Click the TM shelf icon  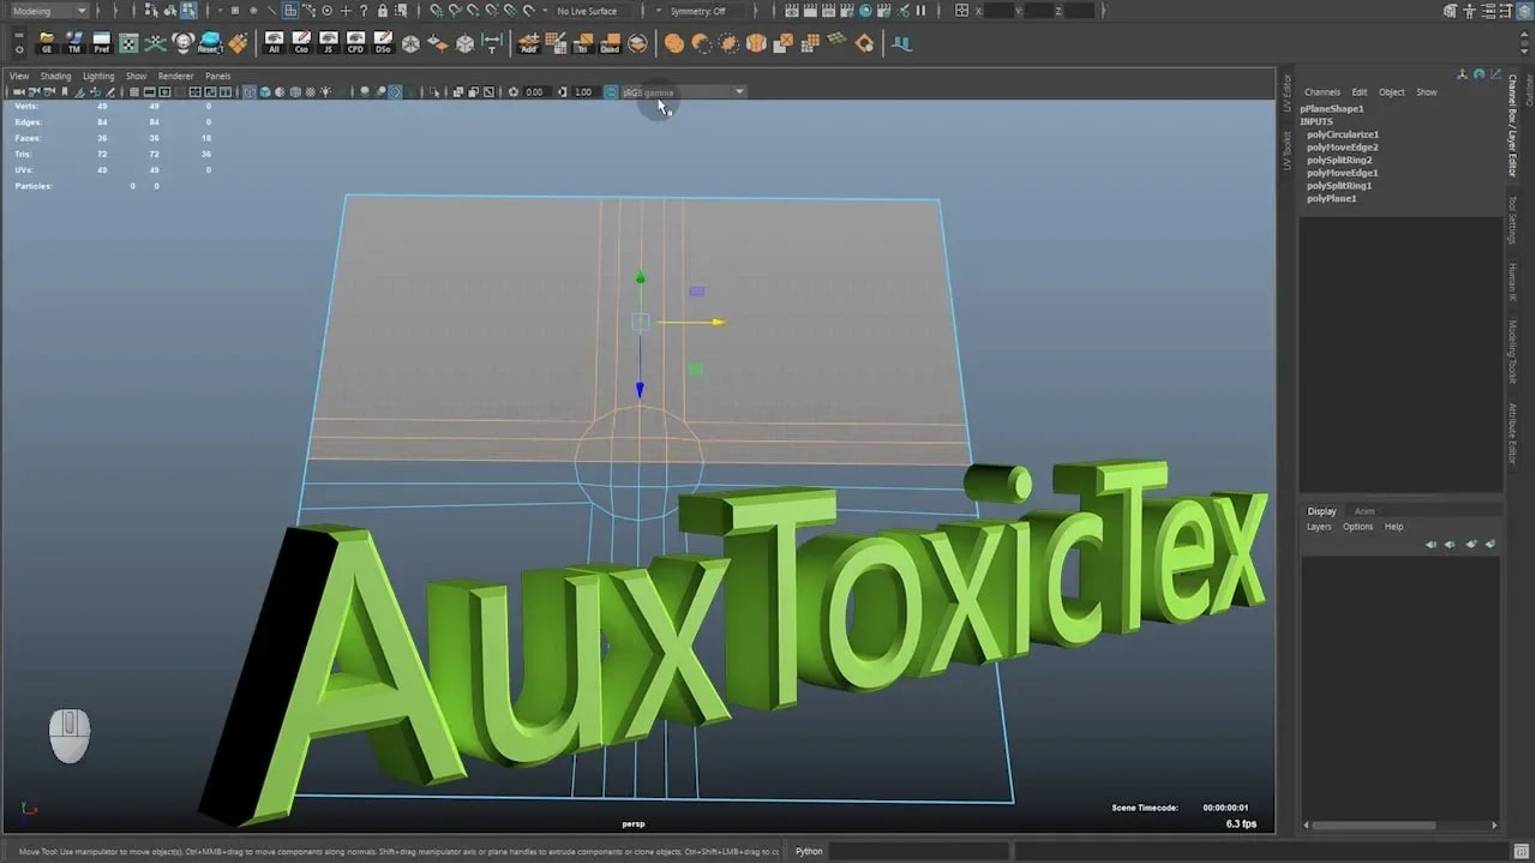[74, 43]
